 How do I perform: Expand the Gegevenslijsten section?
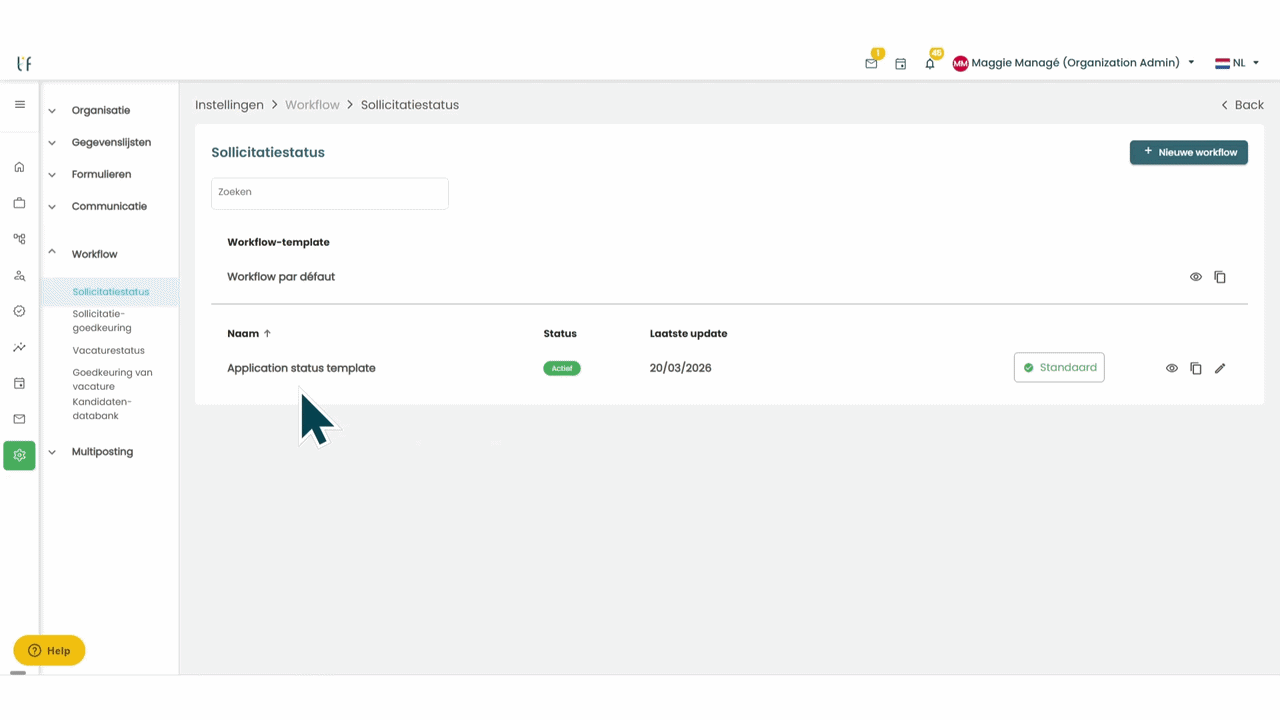[x=111, y=142]
